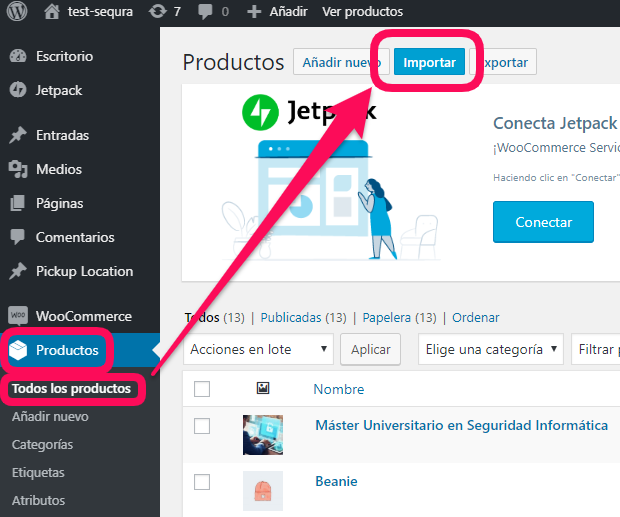Screen dimensions: 620x517
Task: Open Entradas menu item
Action: click(62, 135)
